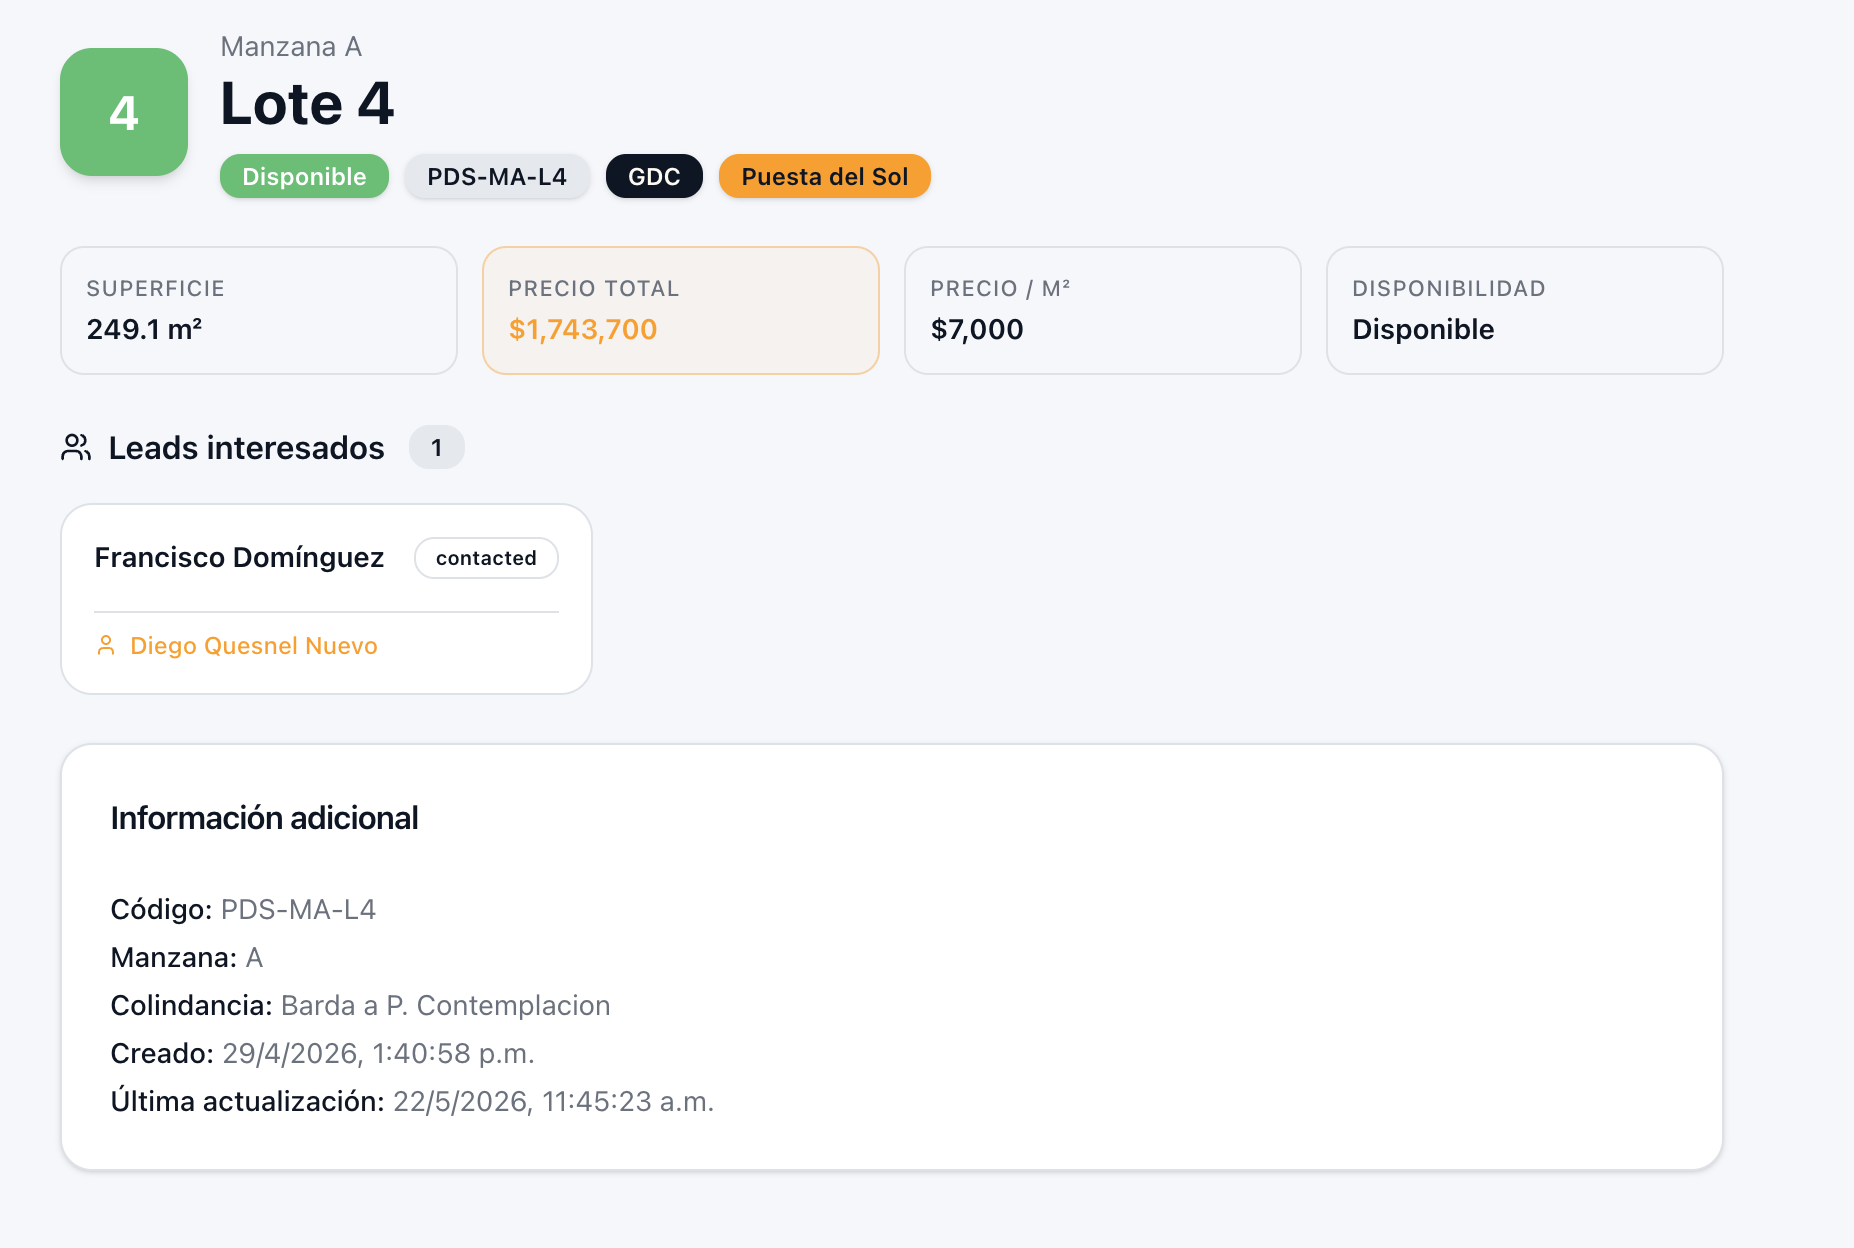Select the Superficie 249.1 m² card
This screenshot has height=1248, width=1854.
(x=259, y=310)
